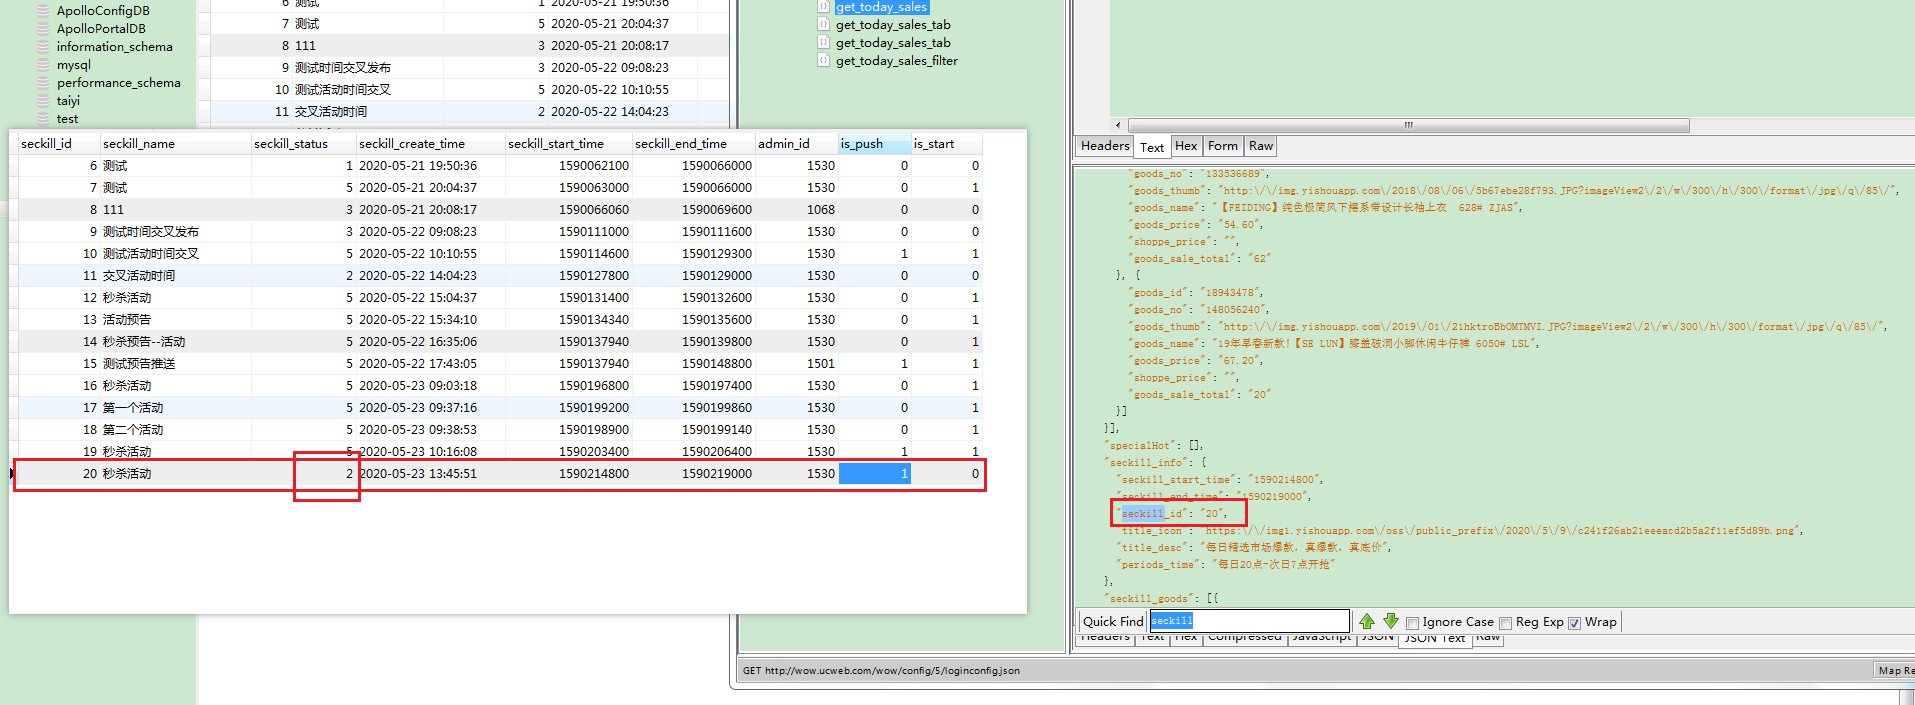Click the seckill_status column header
1915x705 pixels.
304,144
